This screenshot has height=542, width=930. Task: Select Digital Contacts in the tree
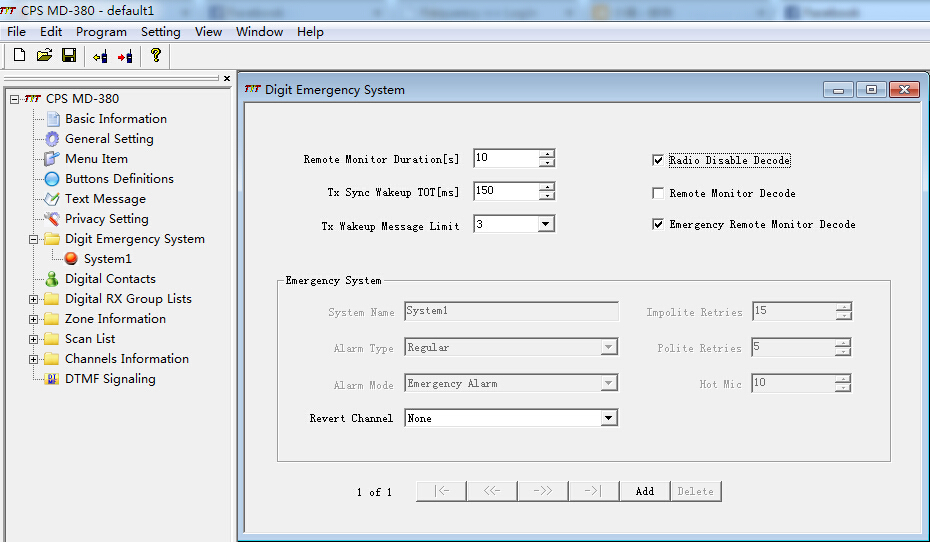click(x=110, y=279)
